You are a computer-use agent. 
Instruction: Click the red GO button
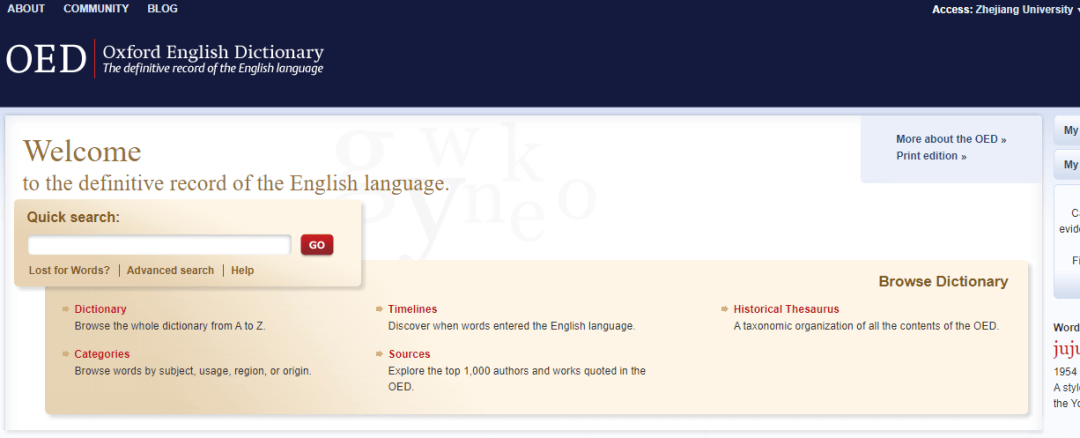pyautogui.click(x=317, y=245)
